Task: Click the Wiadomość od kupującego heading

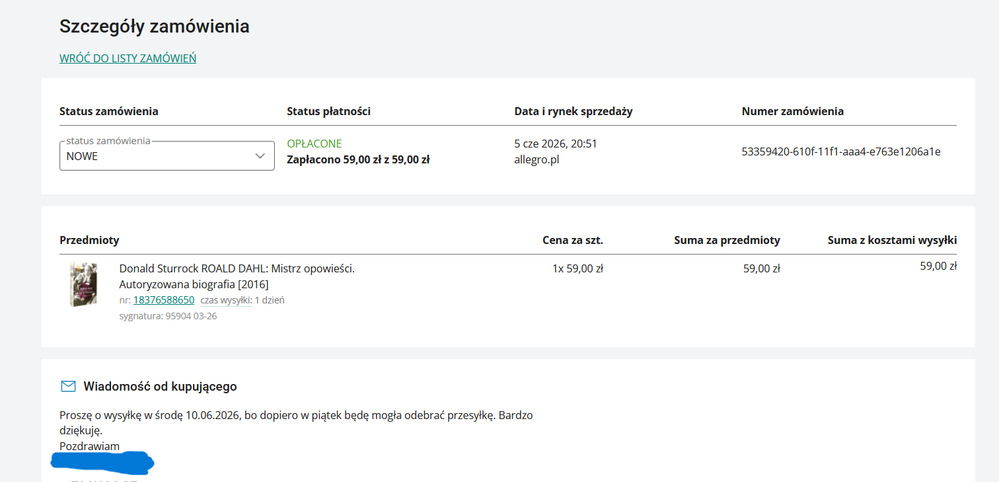Action: pos(160,386)
